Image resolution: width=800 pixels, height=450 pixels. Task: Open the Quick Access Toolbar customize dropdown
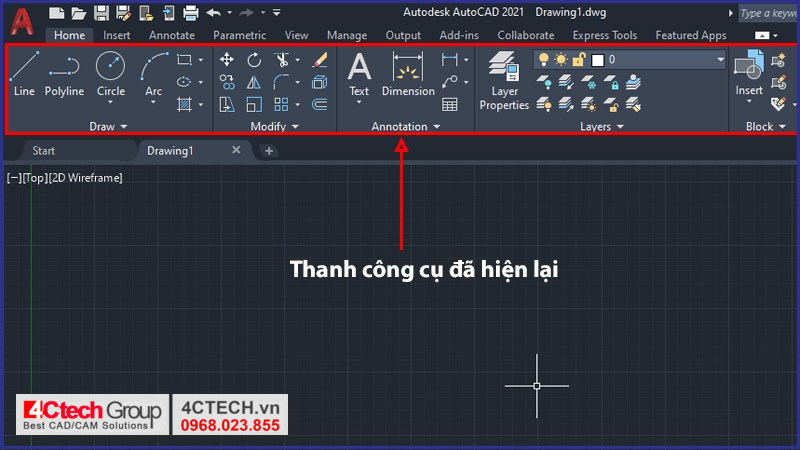(x=277, y=13)
